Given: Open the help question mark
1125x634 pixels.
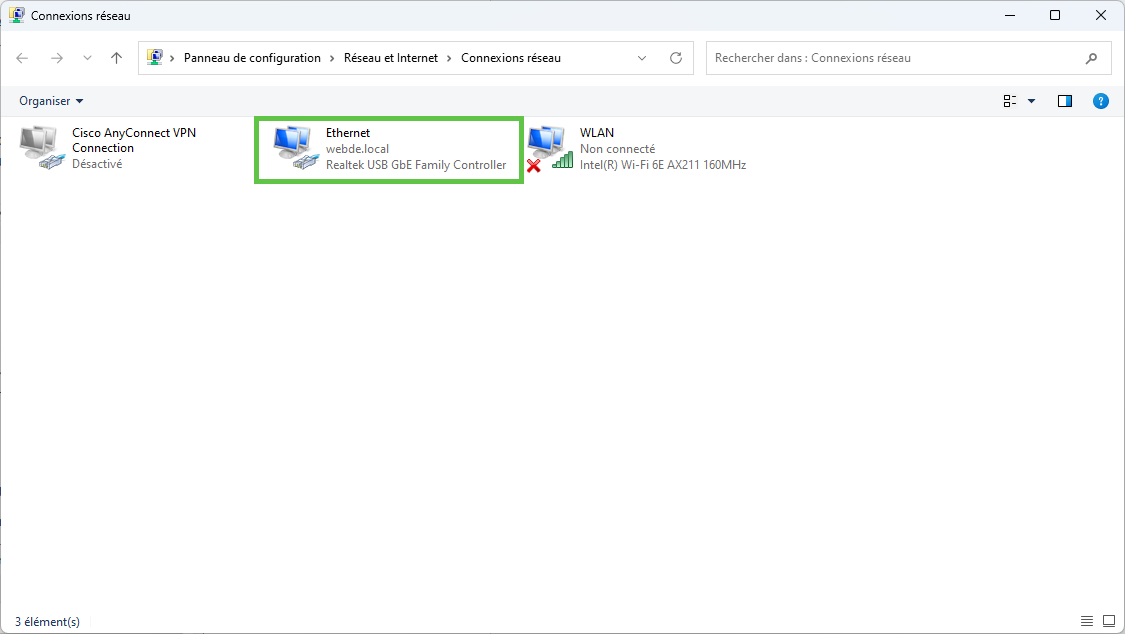Looking at the screenshot, I should (x=1101, y=101).
